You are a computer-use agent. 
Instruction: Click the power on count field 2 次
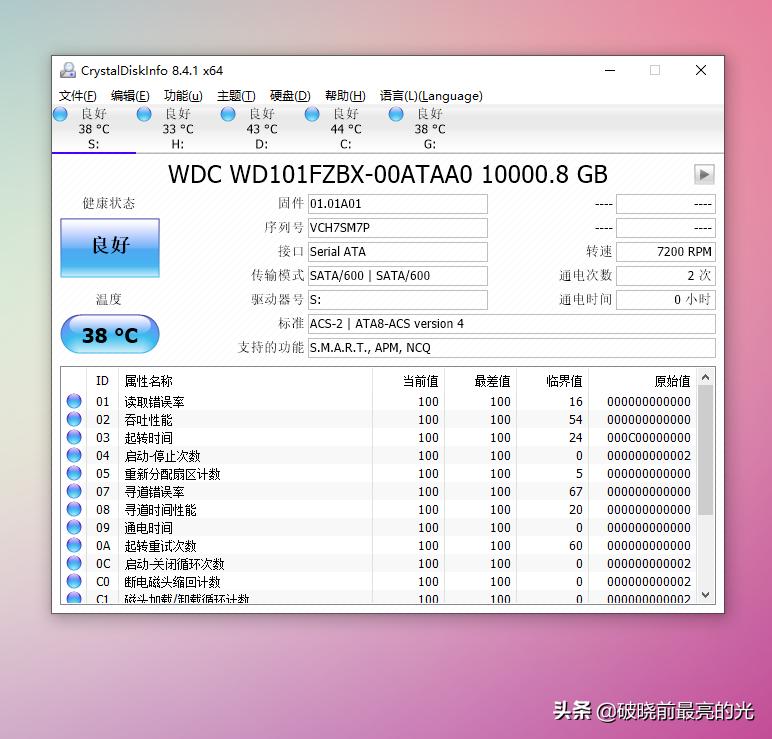(666, 276)
